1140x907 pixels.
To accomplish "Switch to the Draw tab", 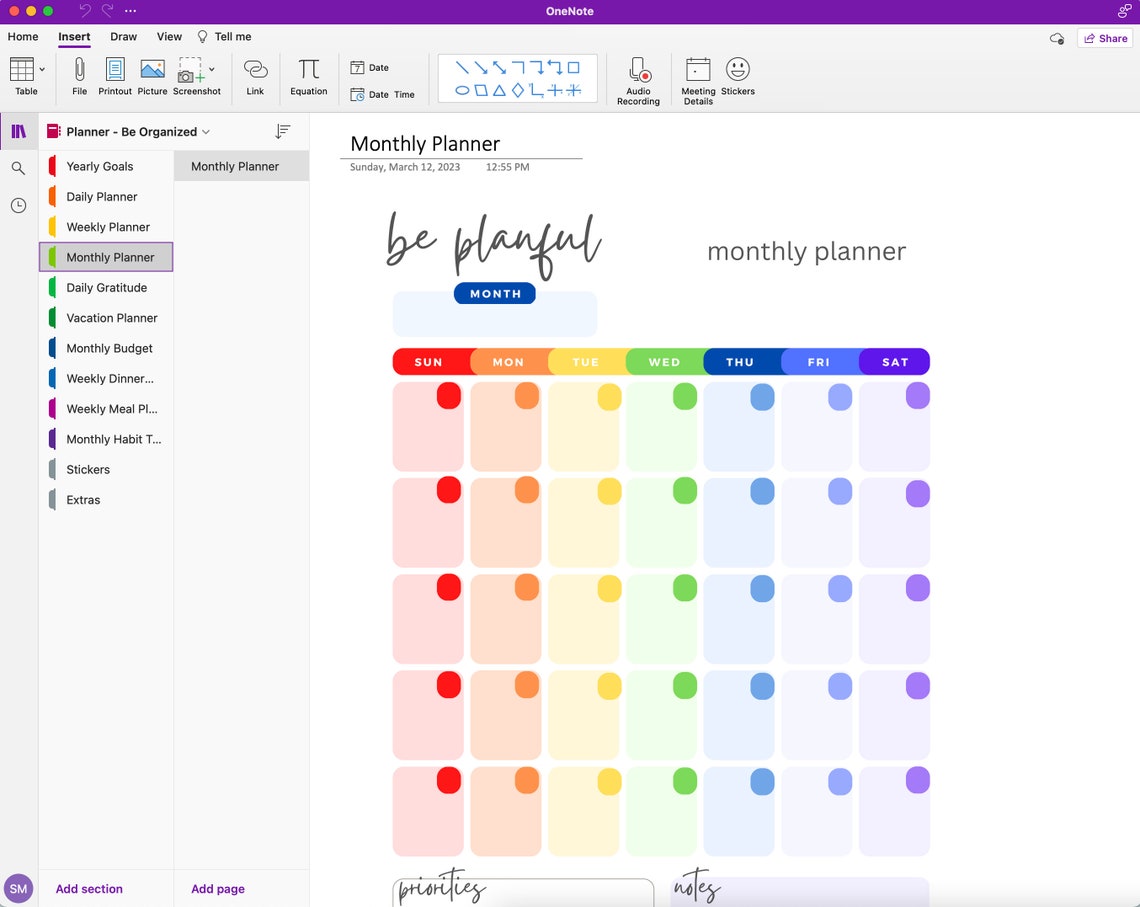I will point(123,36).
